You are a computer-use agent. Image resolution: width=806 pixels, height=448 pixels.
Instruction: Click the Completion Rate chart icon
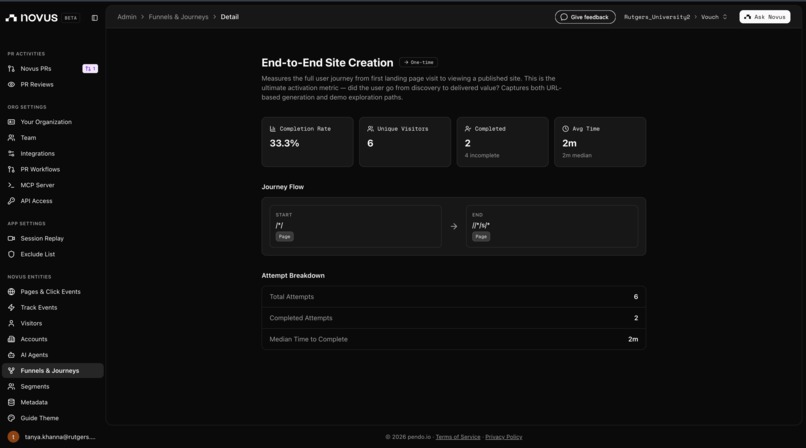point(272,129)
